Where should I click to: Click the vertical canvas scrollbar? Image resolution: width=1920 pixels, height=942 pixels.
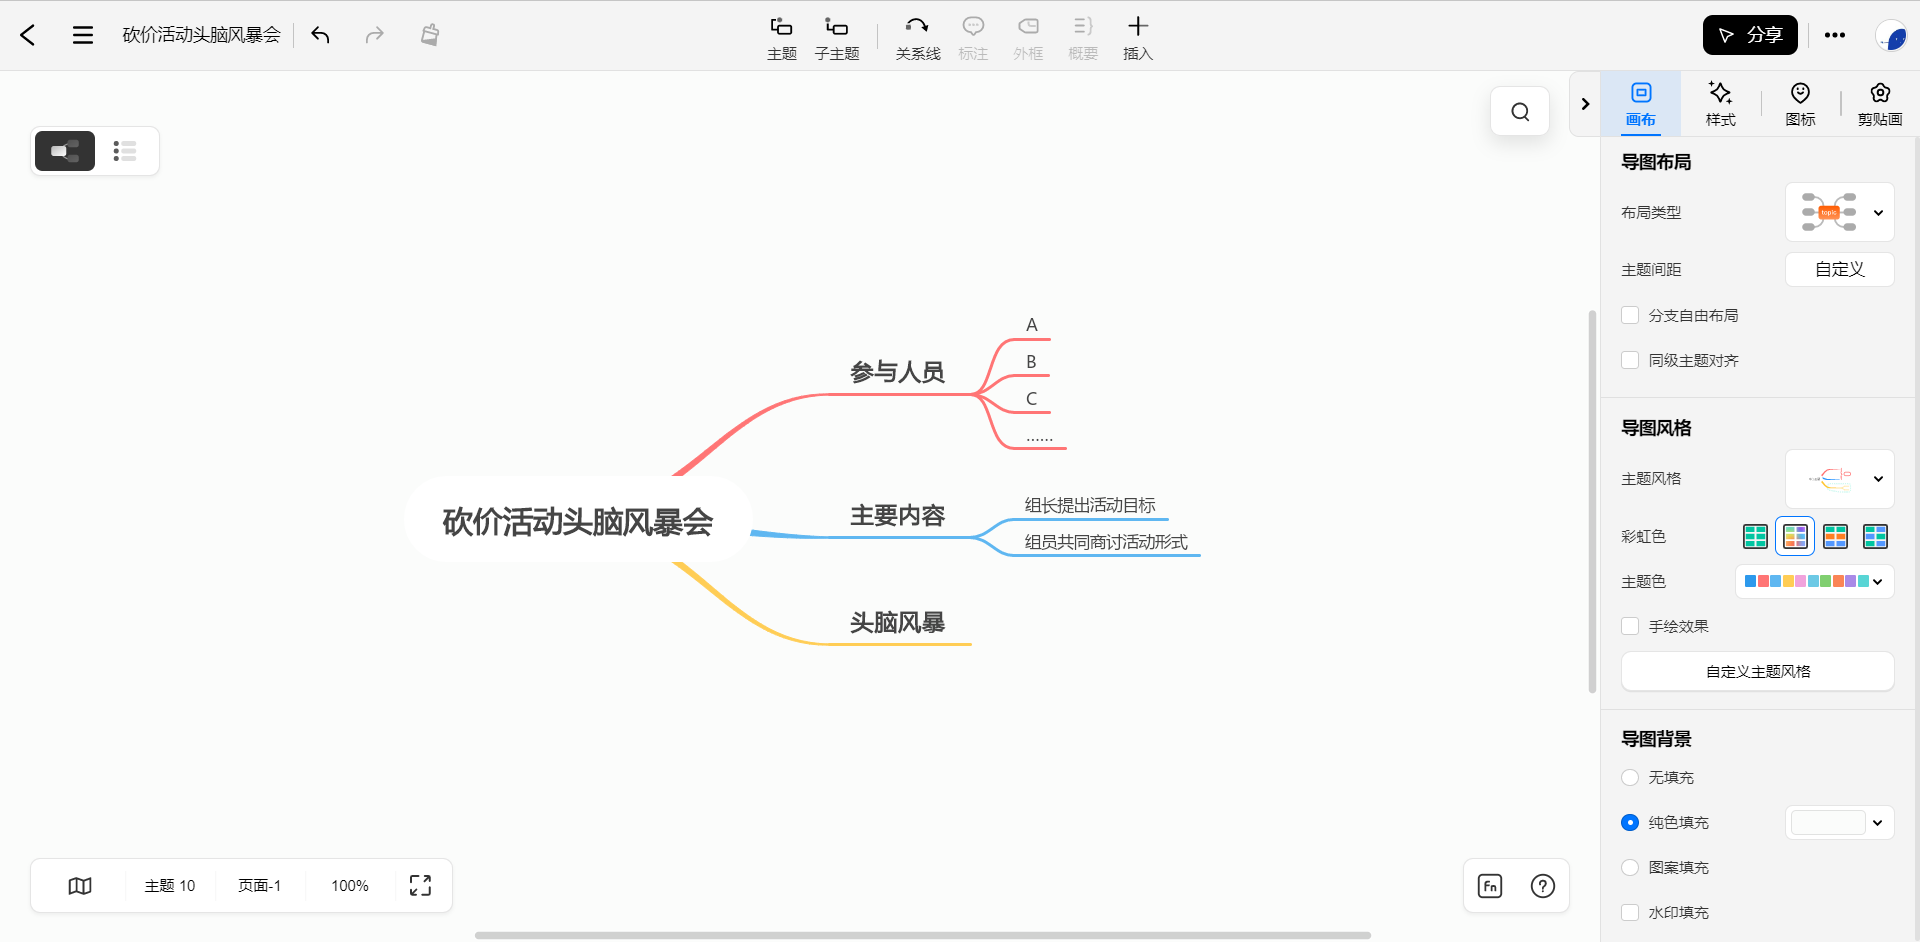(1592, 500)
